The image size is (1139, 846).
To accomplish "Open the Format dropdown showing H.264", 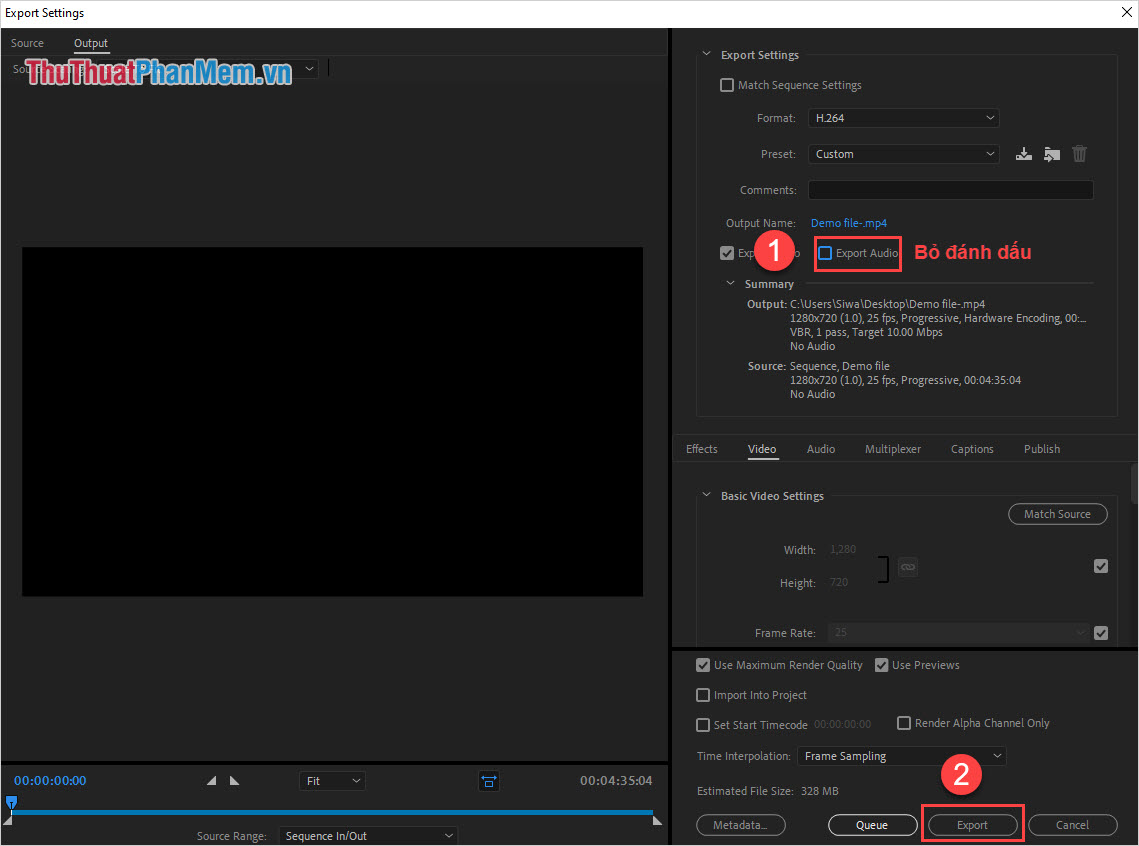I will (x=902, y=117).
